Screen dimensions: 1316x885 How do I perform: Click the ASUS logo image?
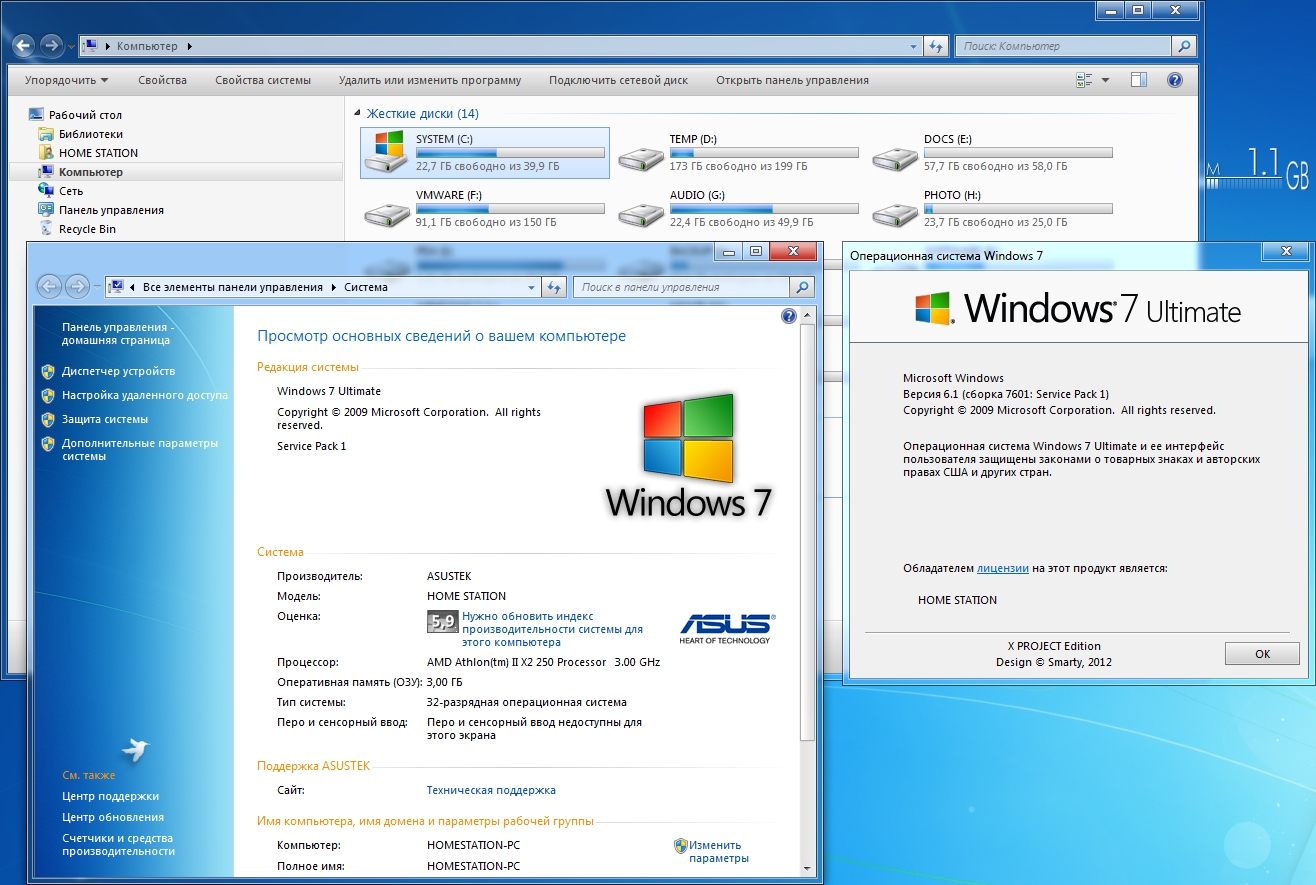[x=727, y=628]
